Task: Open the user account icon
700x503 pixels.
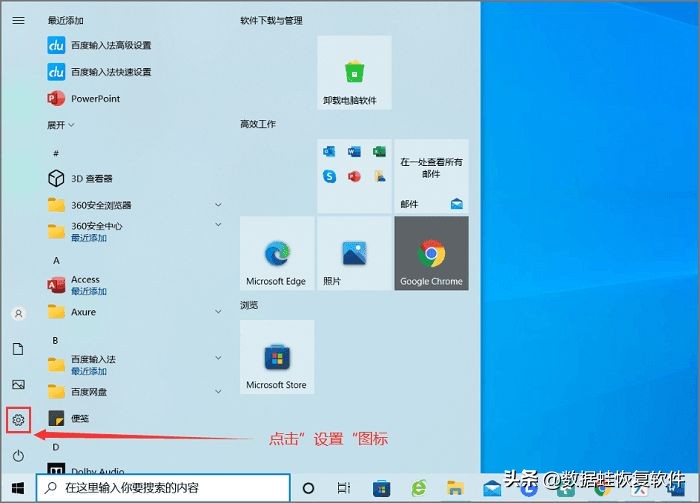Action: [18, 314]
